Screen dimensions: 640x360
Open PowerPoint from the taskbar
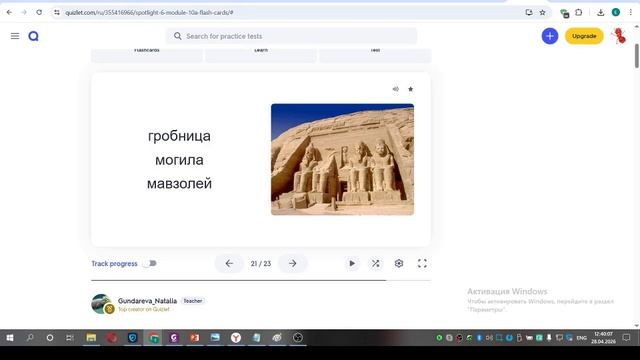[195, 338]
